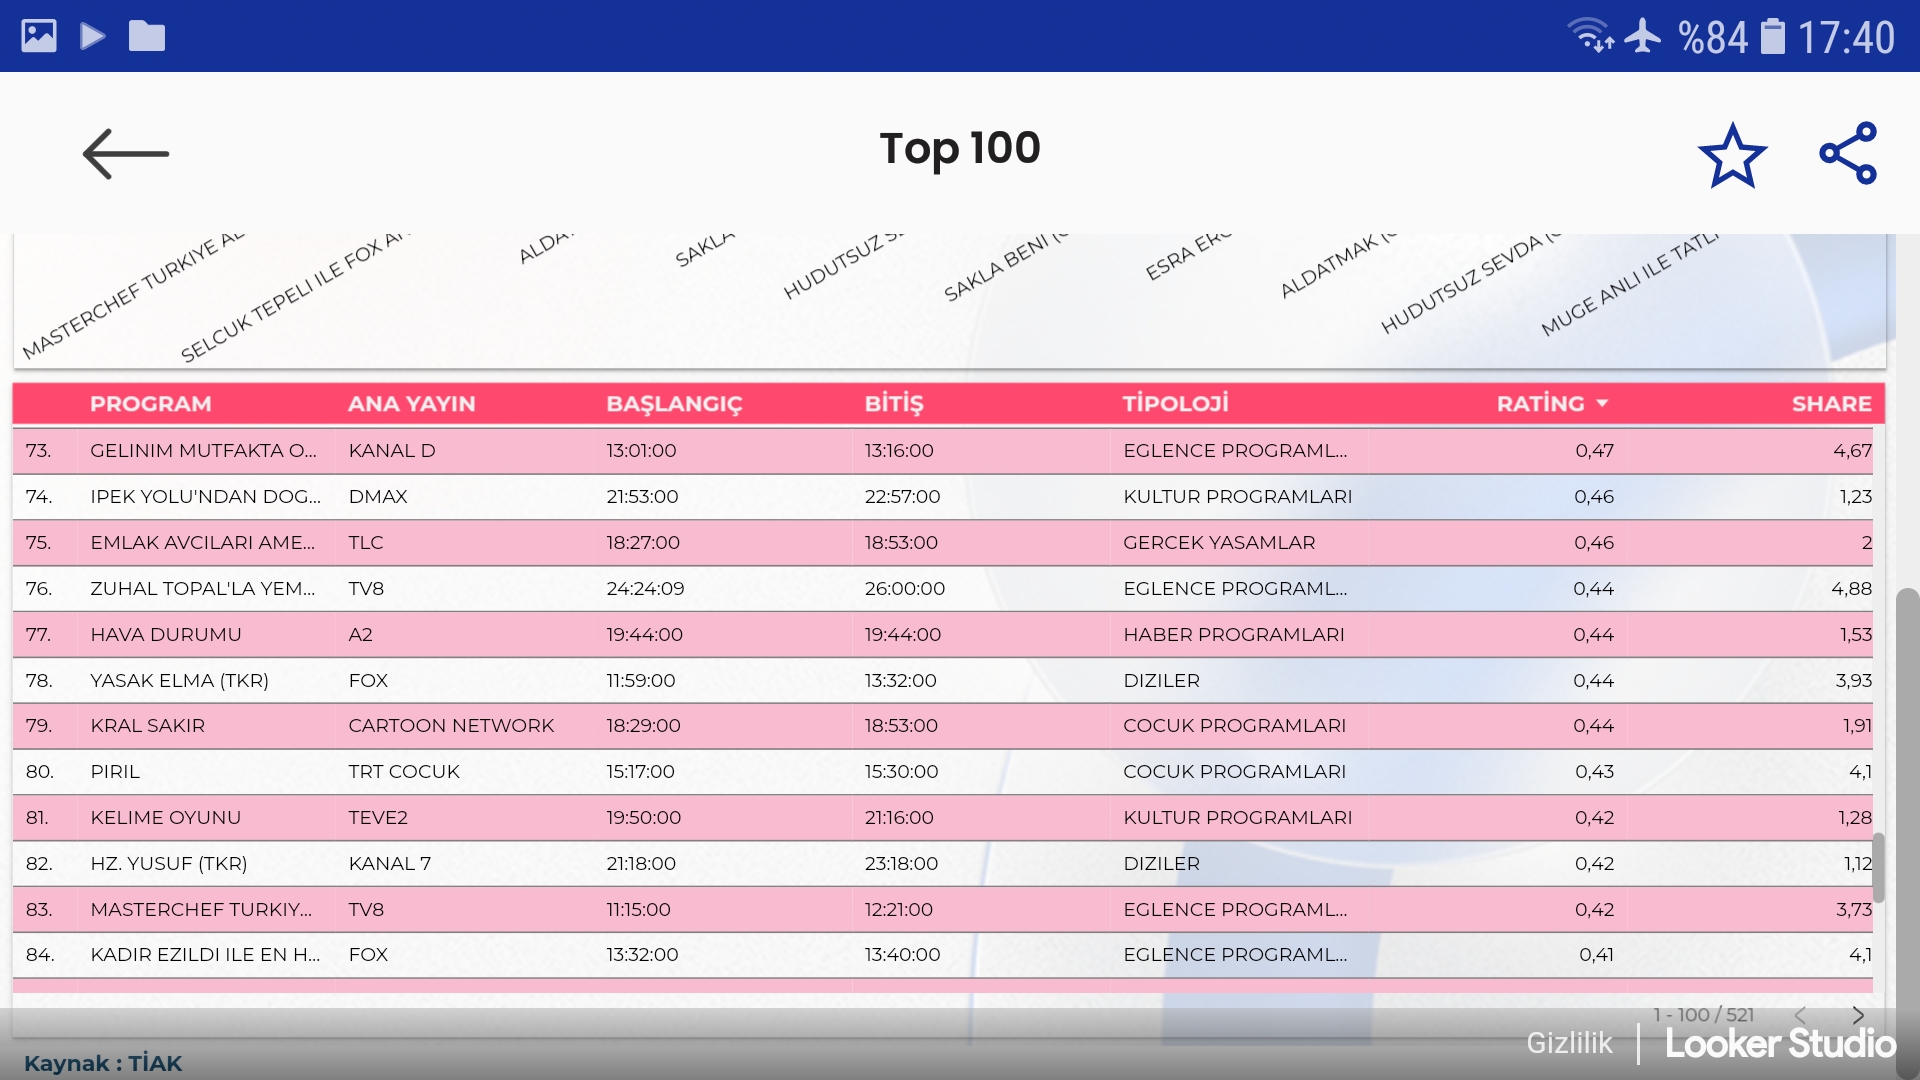The image size is (1920, 1080).
Task: Sort the table by the SHARE column
Action: (1831, 403)
